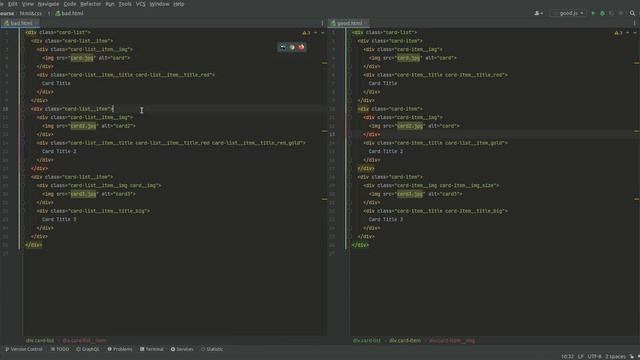The image size is (640, 360).
Task: Open left editor tab options menu
Action: 322,23
